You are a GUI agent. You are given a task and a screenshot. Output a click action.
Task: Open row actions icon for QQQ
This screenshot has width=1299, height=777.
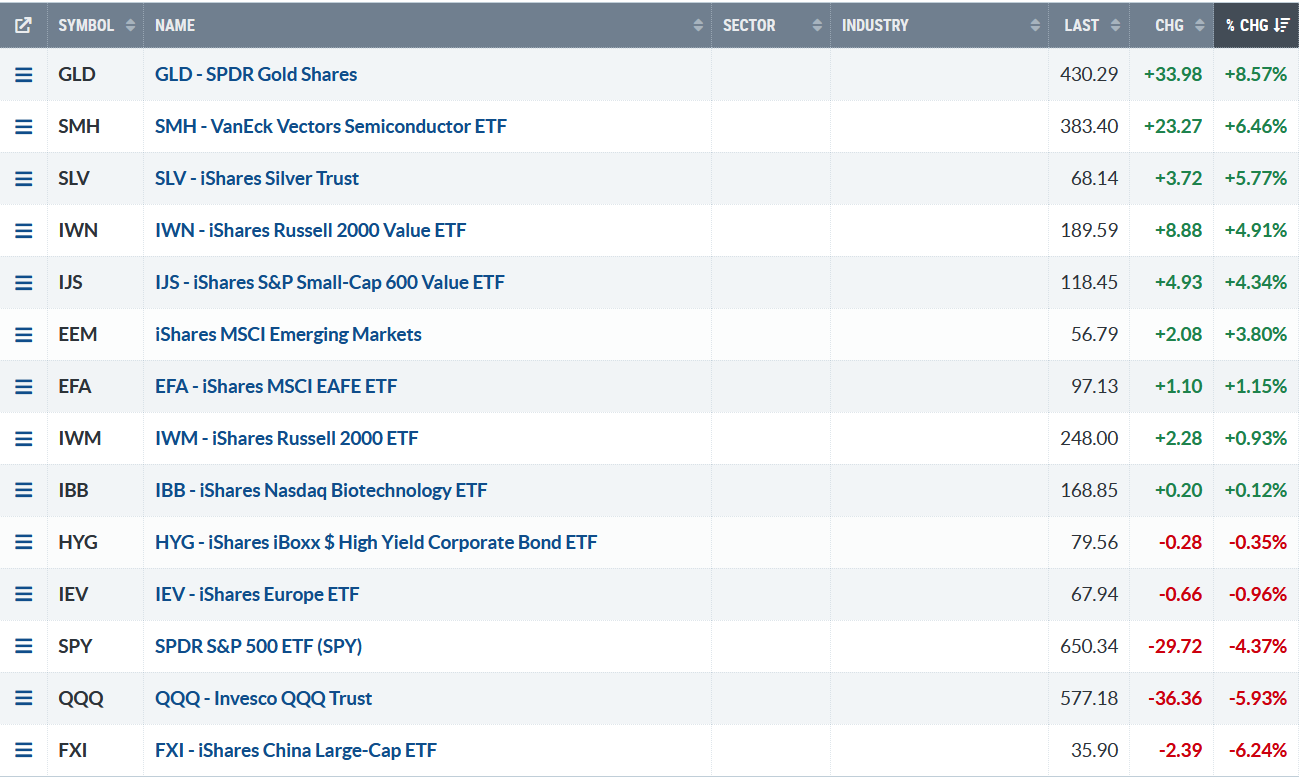[x=24, y=698]
